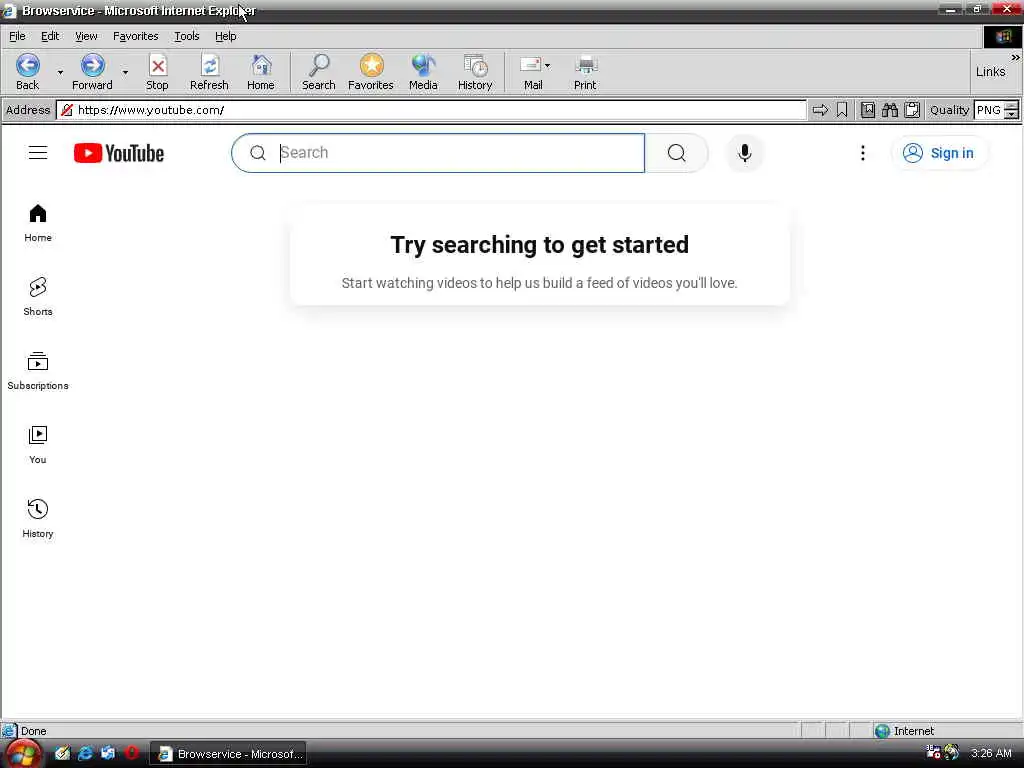
Task: Click the Sign in button
Action: point(939,153)
